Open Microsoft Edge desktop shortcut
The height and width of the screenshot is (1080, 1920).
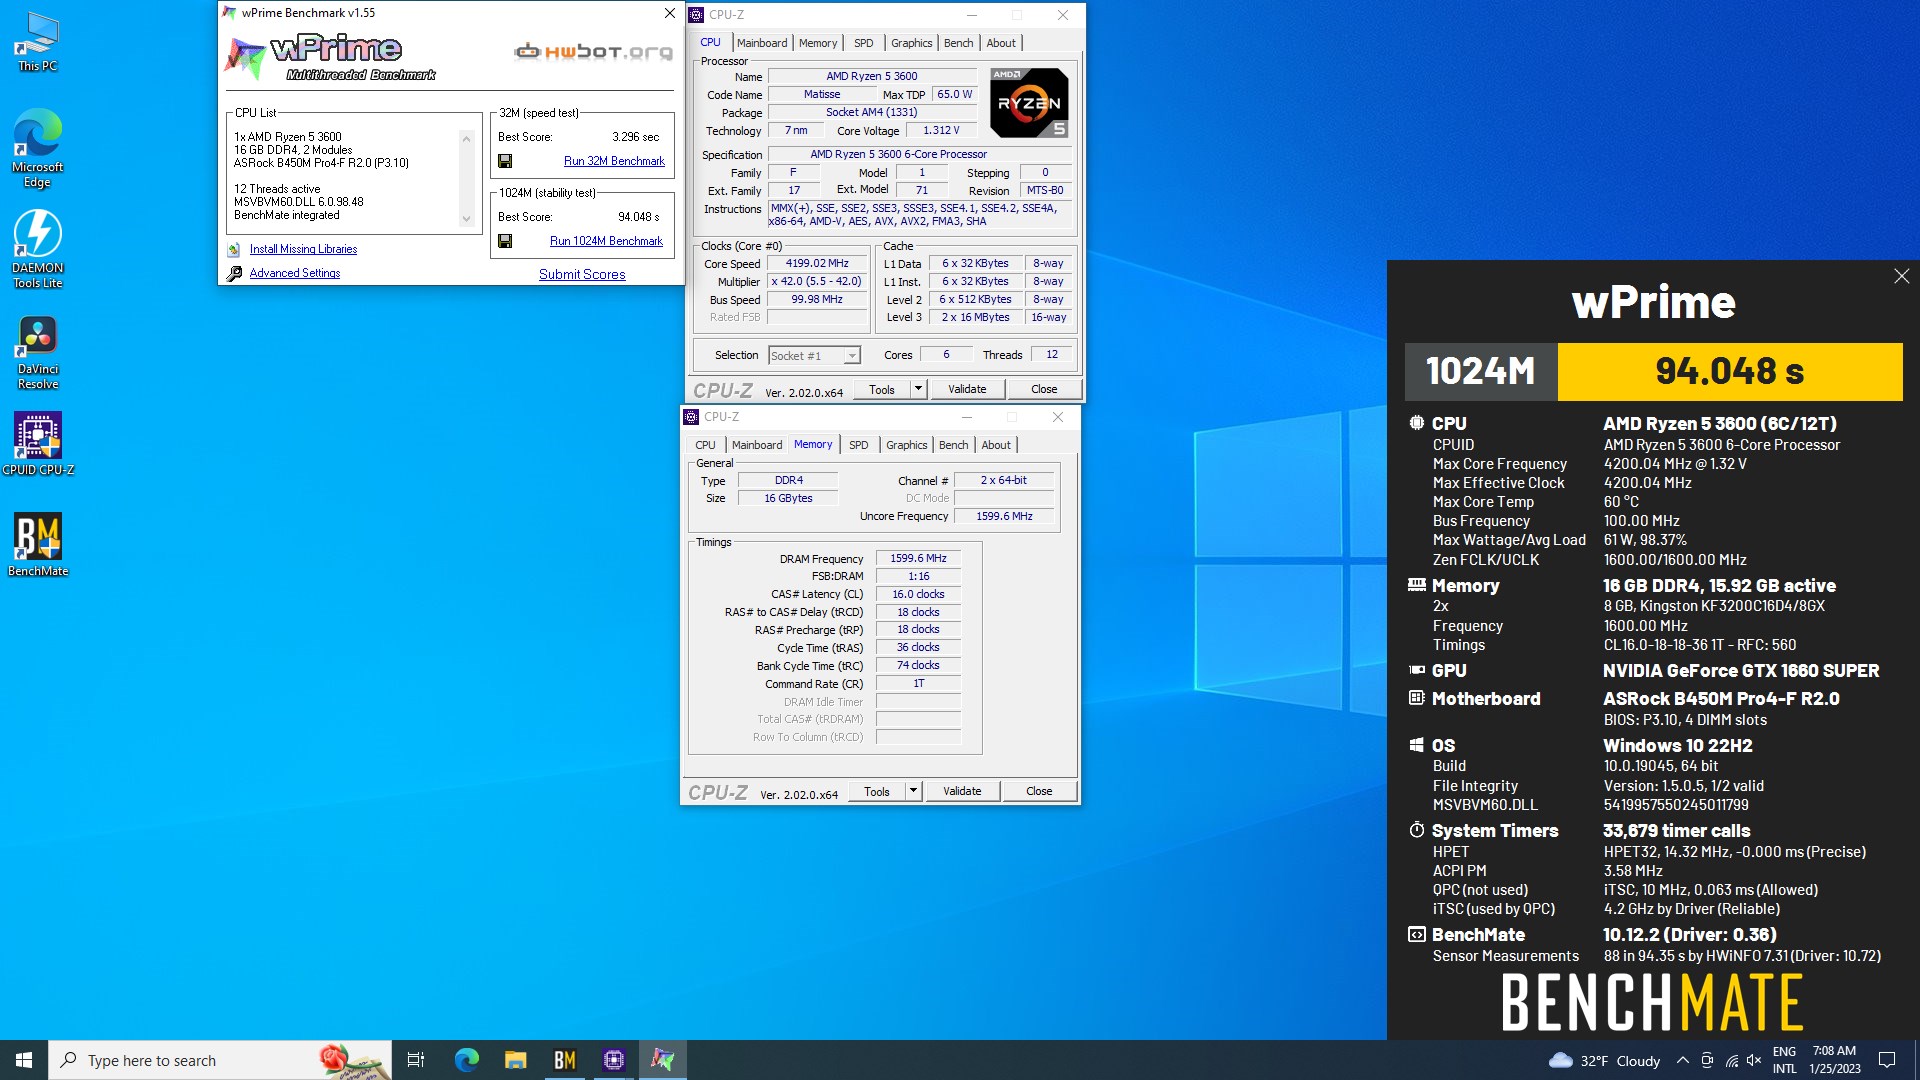[x=37, y=148]
